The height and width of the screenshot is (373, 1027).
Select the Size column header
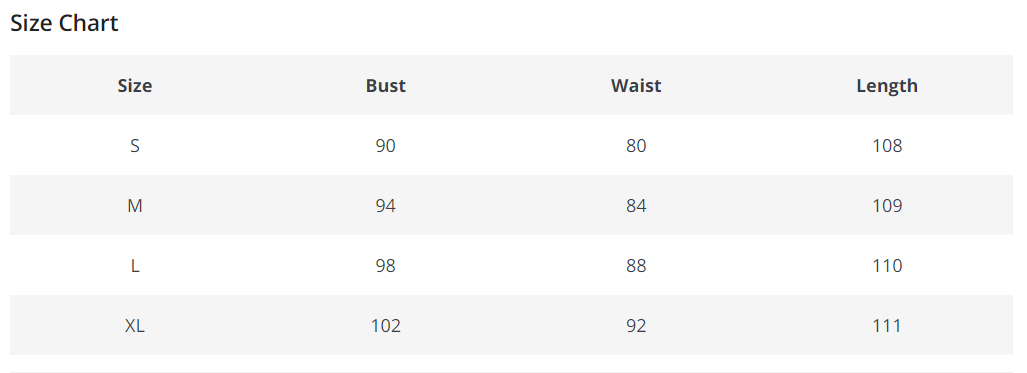point(135,85)
